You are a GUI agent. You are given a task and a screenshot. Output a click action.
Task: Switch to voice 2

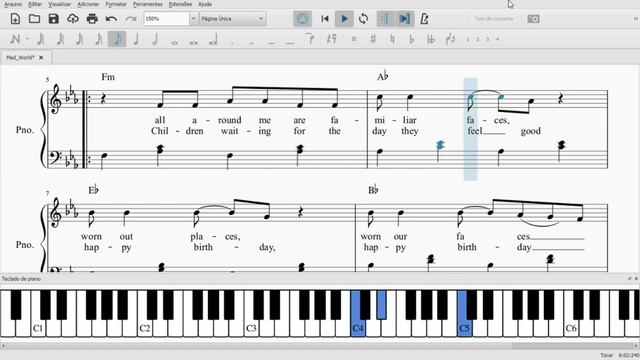(478, 39)
